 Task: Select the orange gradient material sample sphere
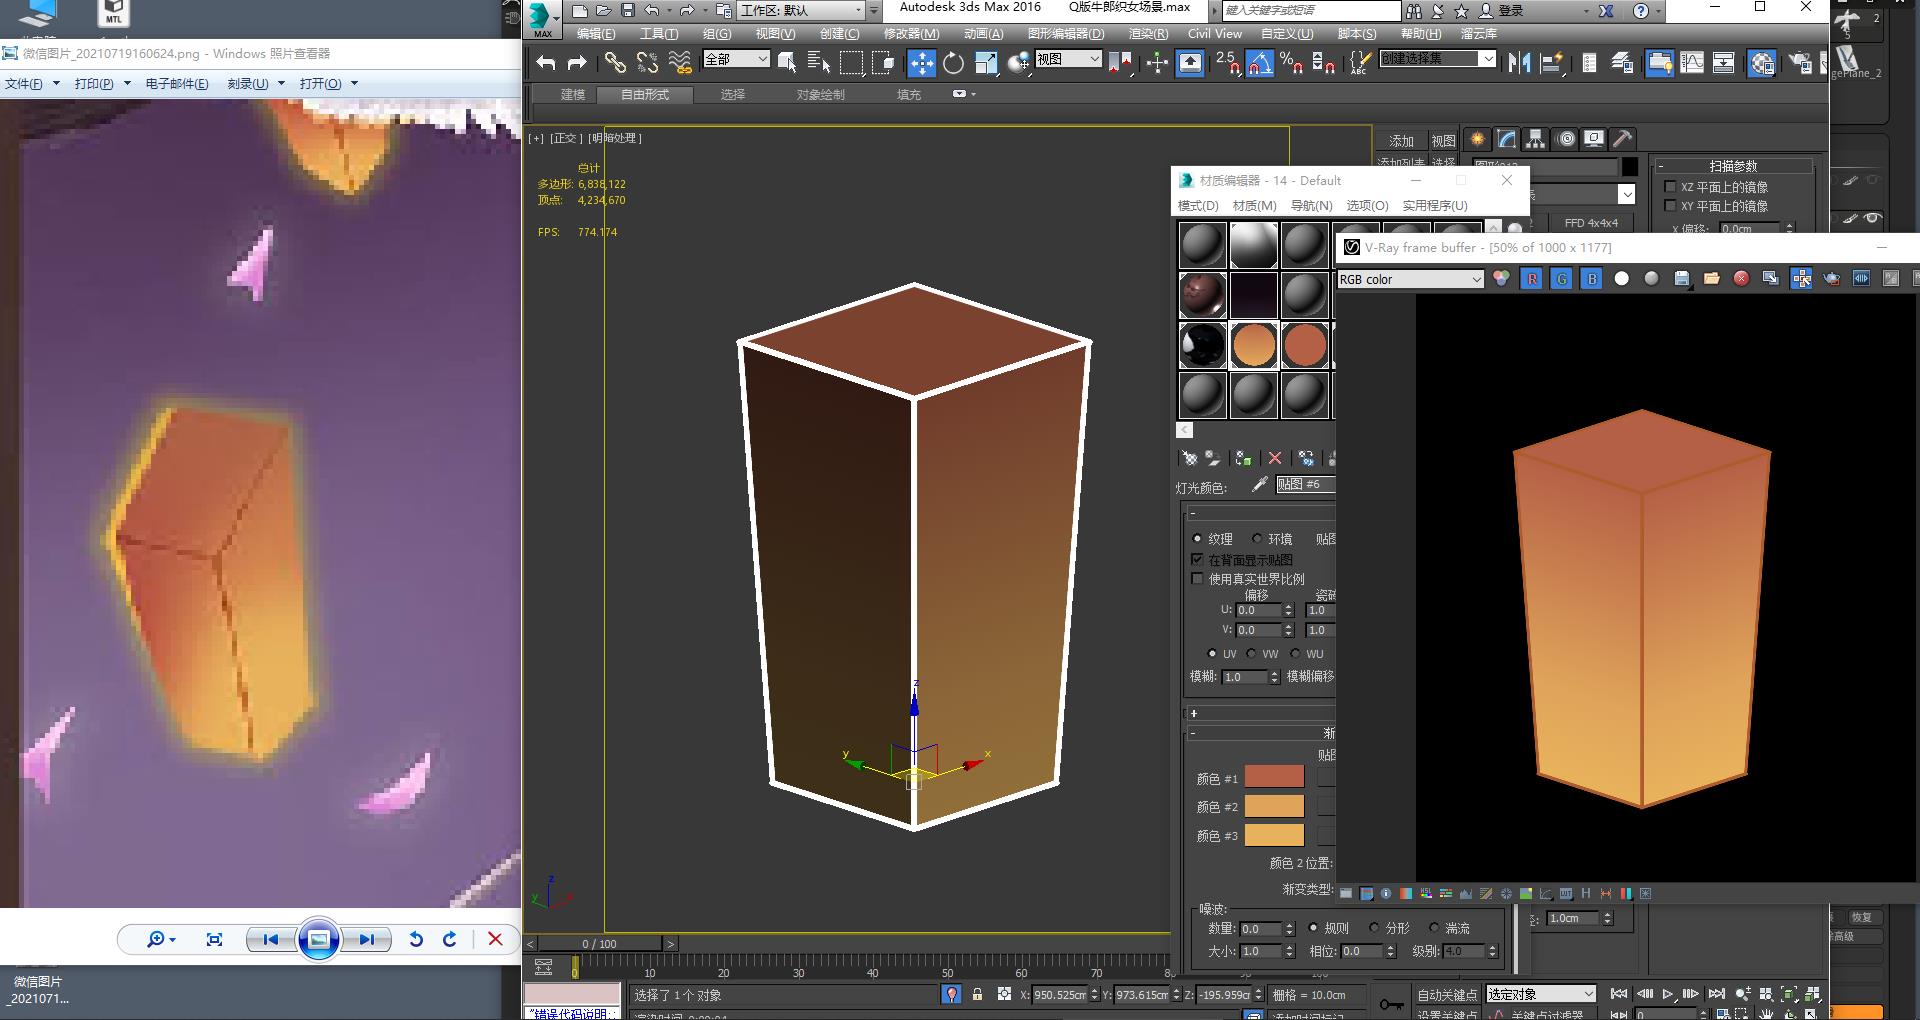[1253, 346]
